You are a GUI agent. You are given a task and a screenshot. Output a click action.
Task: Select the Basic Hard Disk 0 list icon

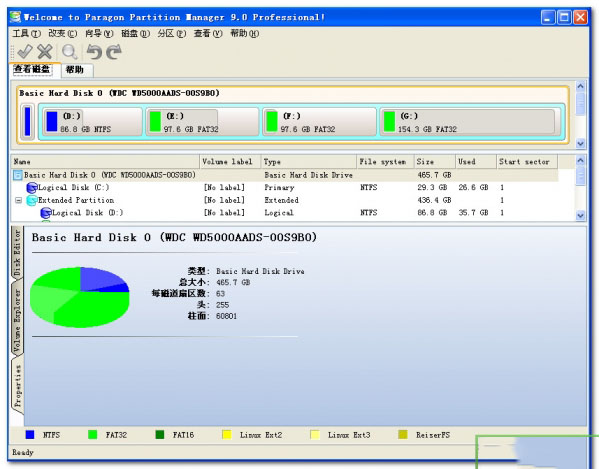tap(18, 175)
